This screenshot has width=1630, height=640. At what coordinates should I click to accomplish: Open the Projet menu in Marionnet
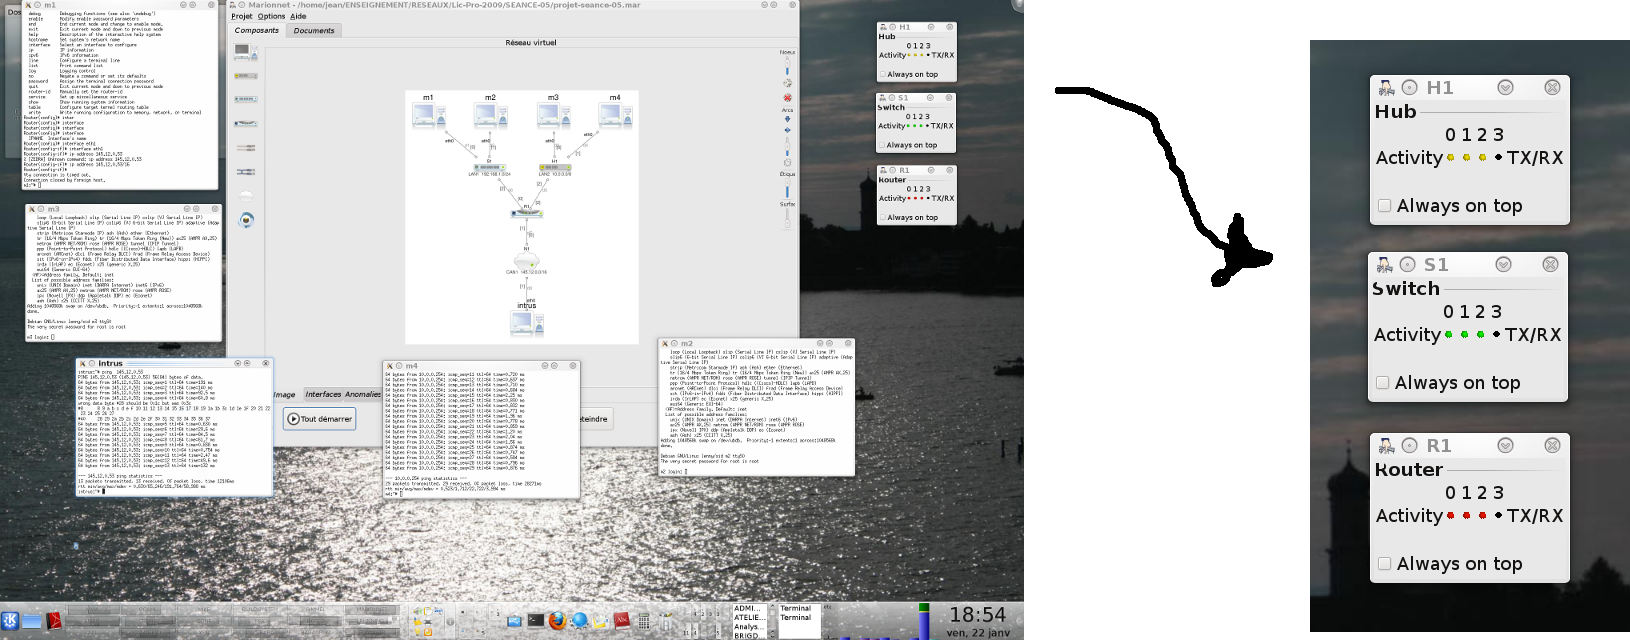point(242,16)
